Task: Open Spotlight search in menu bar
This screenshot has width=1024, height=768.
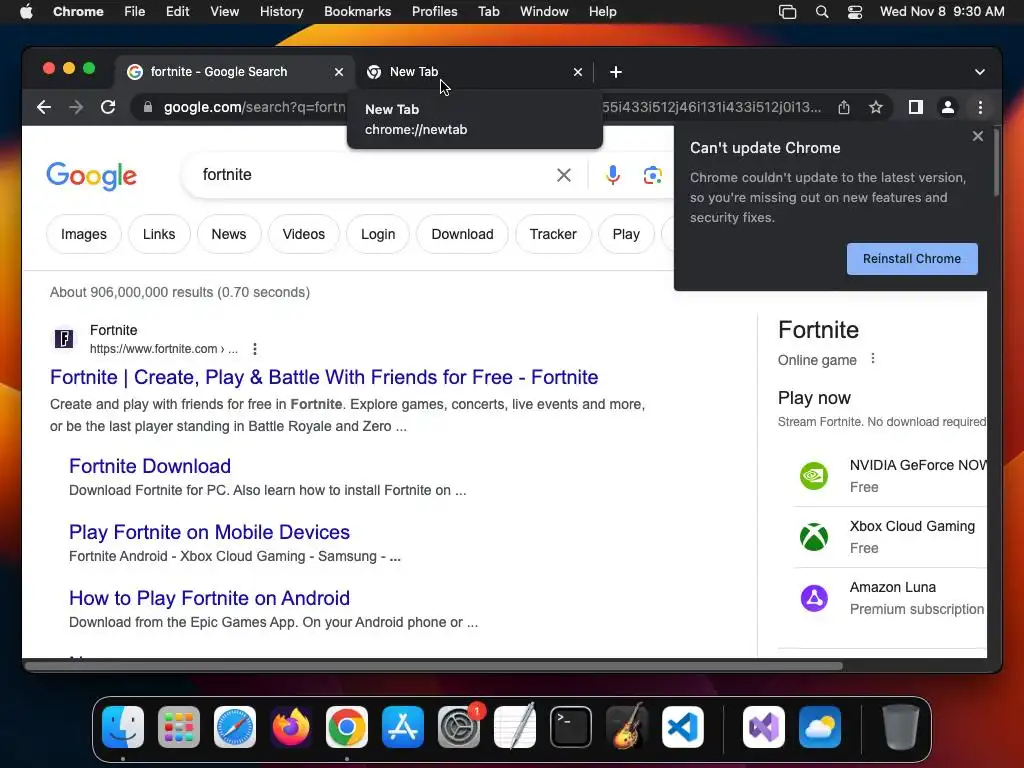Action: pyautogui.click(x=822, y=12)
